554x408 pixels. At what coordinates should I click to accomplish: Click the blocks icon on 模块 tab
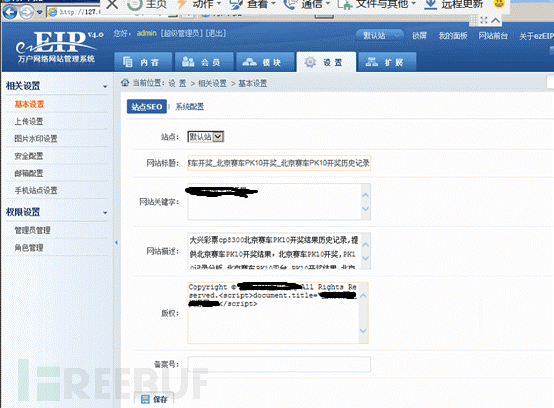pyautogui.click(x=249, y=62)
